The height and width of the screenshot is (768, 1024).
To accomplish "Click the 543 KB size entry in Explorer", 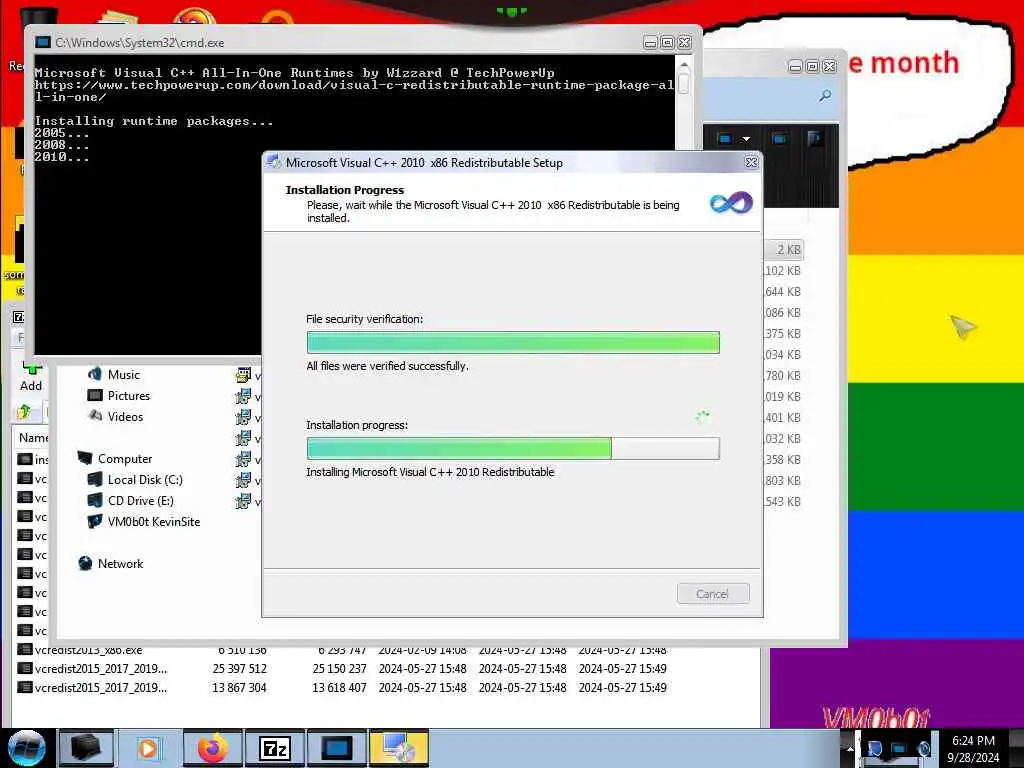I will tap(783, 502).
